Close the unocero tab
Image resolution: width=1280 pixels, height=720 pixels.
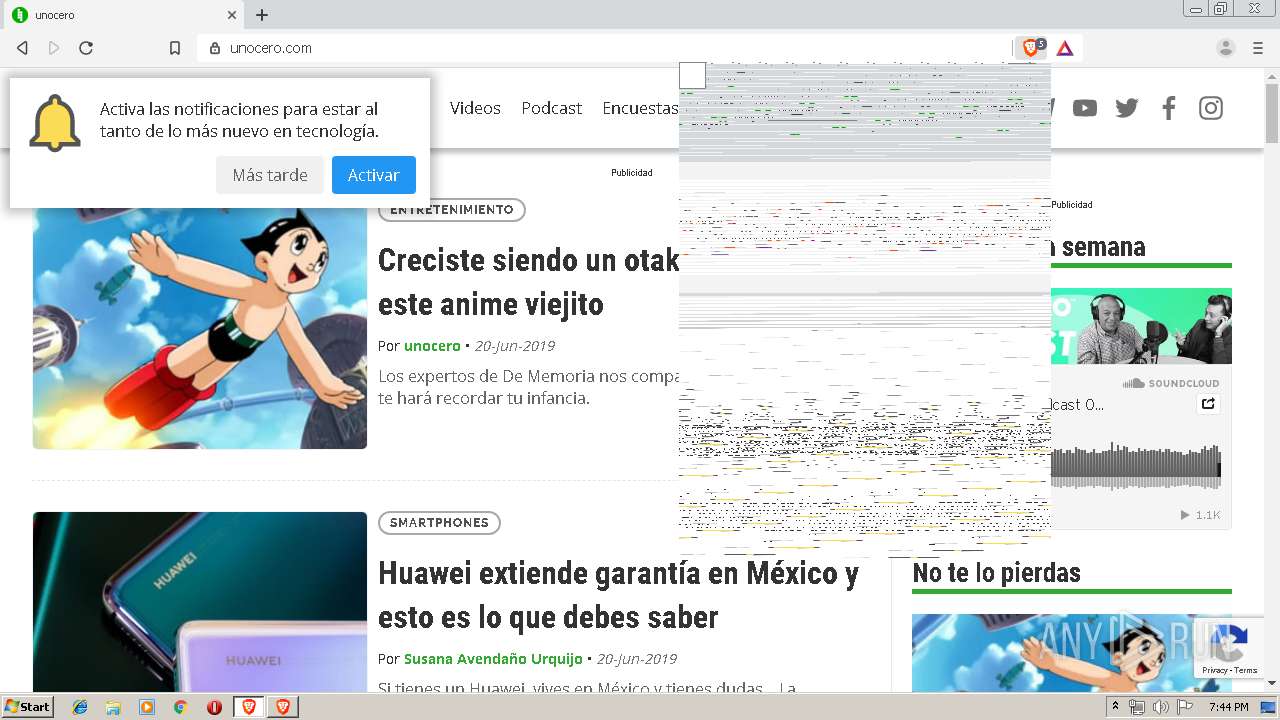point(232,15)
